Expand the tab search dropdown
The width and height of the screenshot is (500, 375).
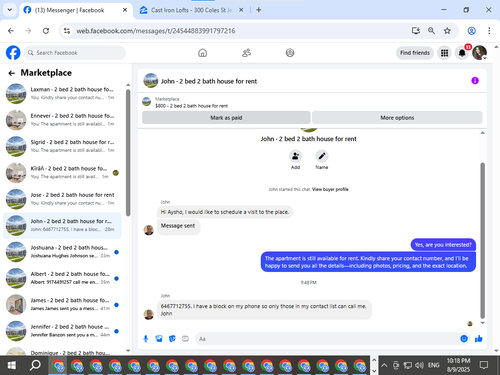coord(10,10)
